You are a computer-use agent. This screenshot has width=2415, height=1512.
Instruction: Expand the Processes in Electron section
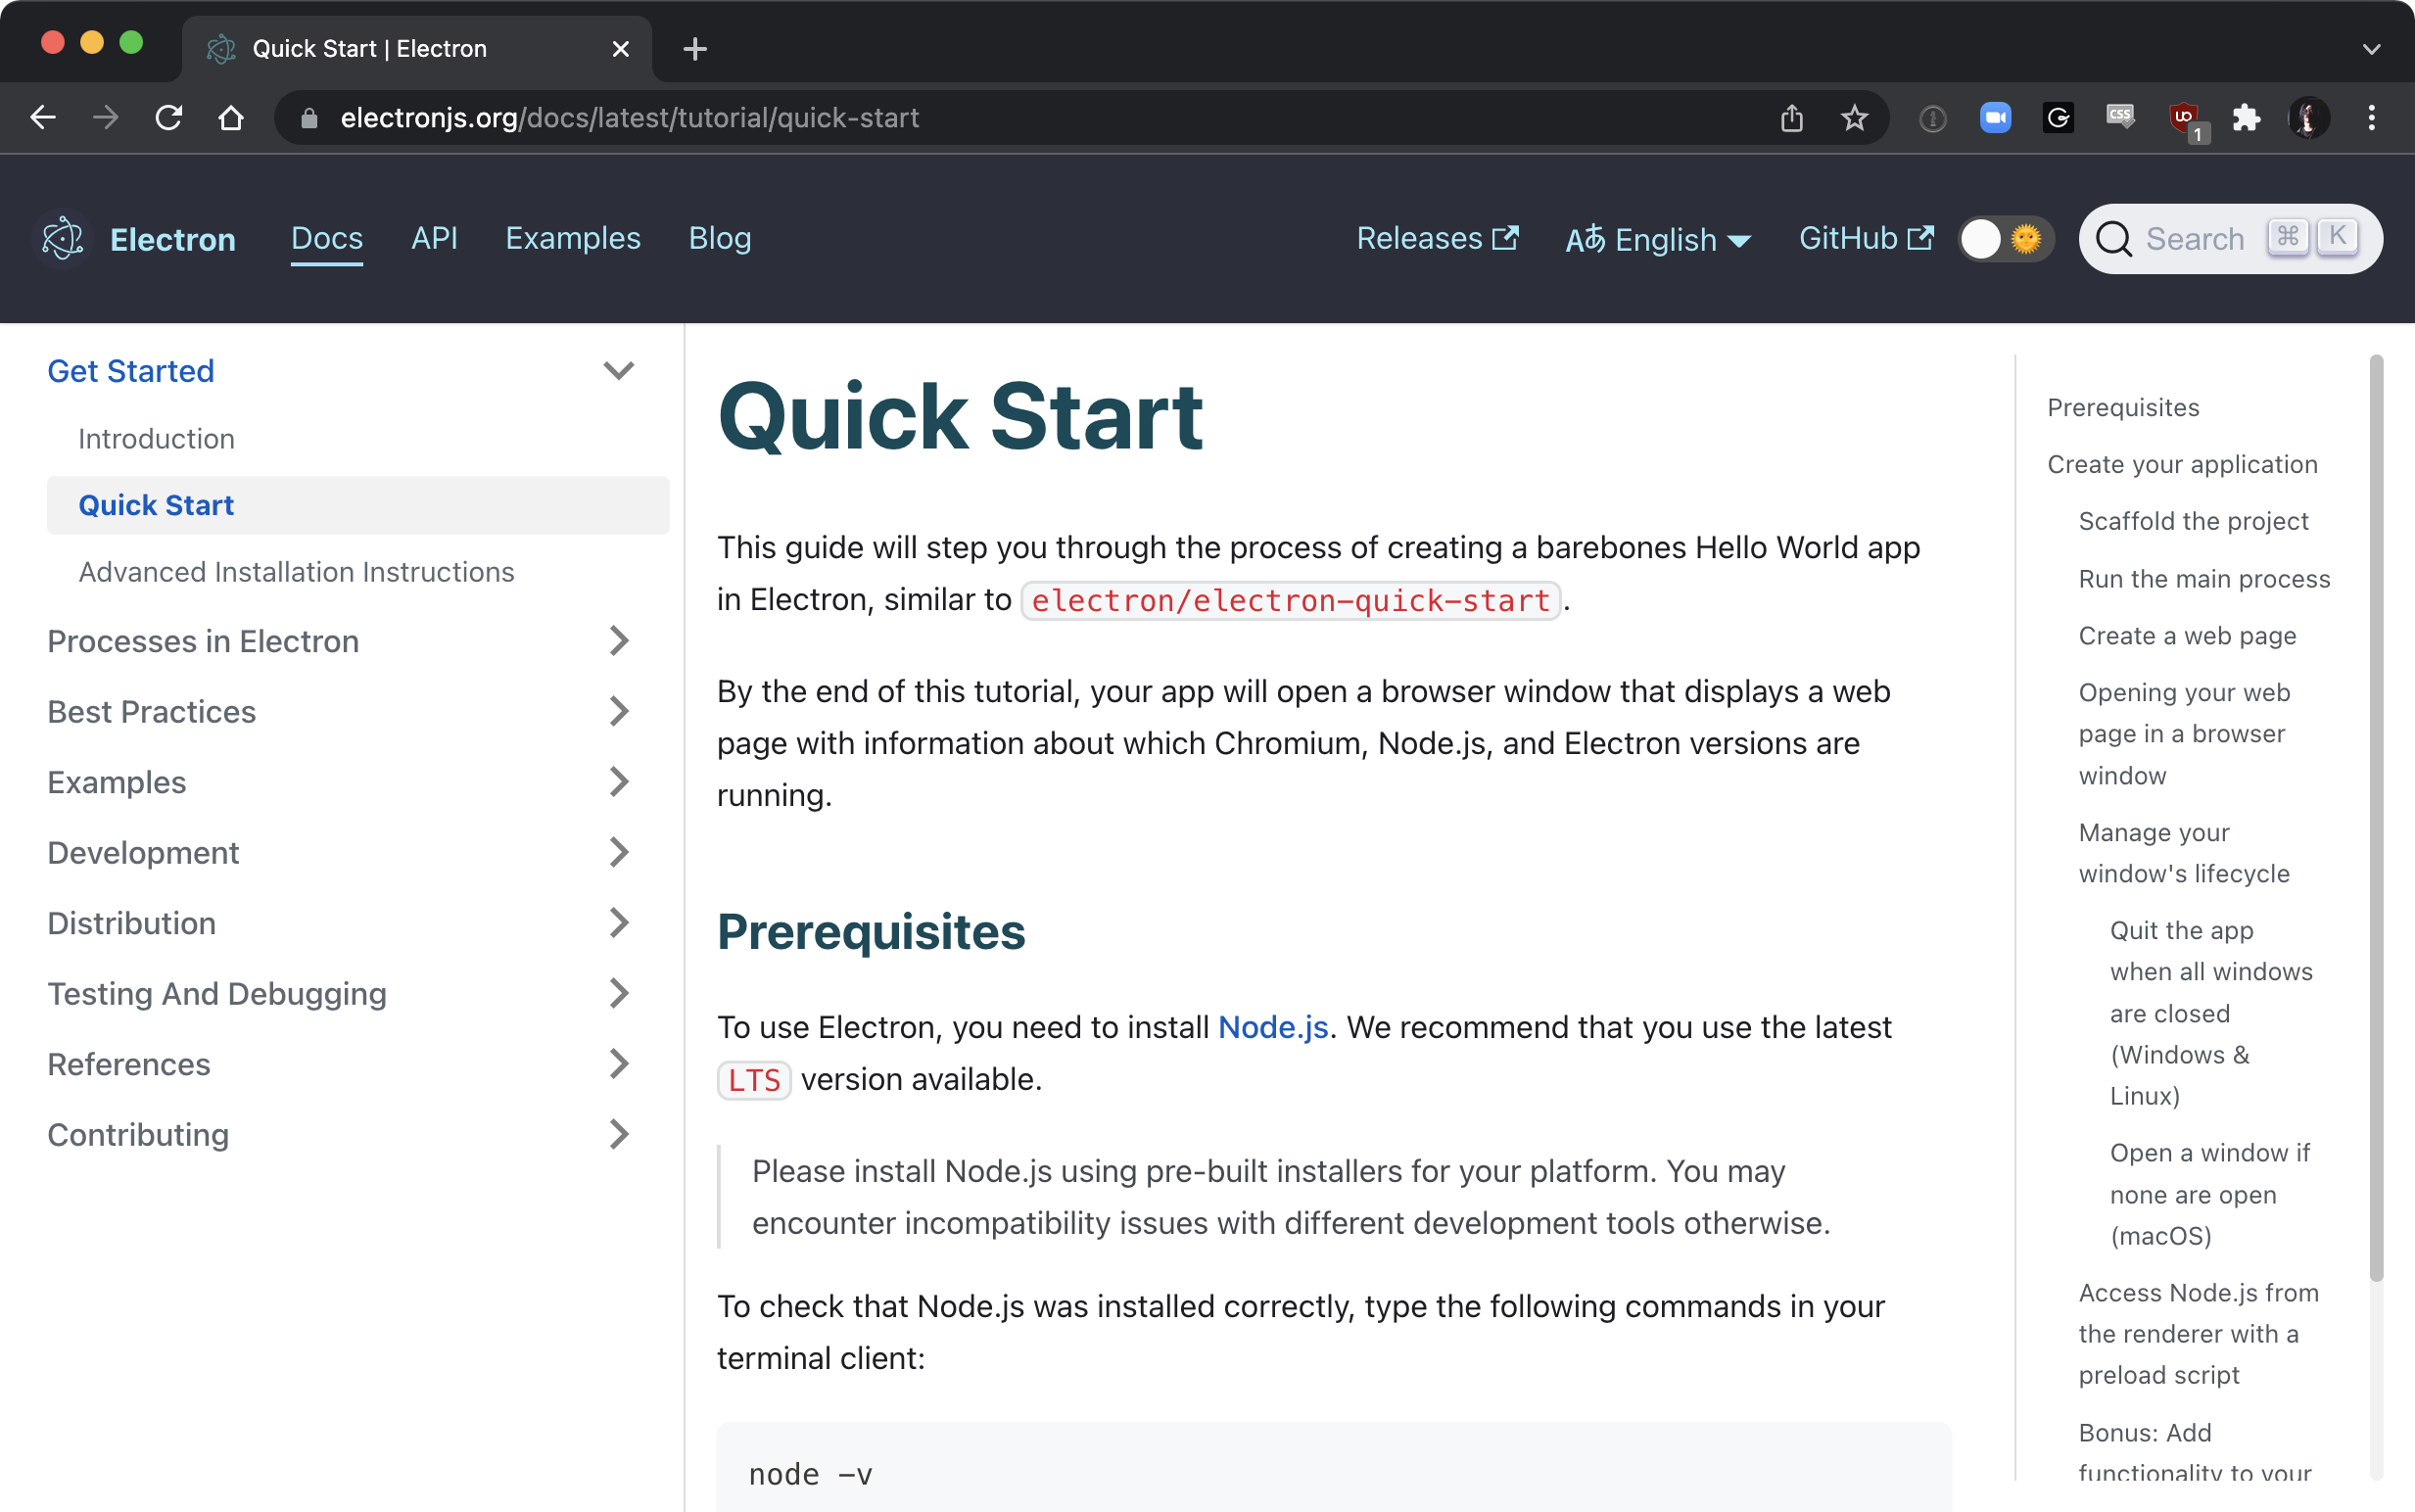(x=618, y=641)
